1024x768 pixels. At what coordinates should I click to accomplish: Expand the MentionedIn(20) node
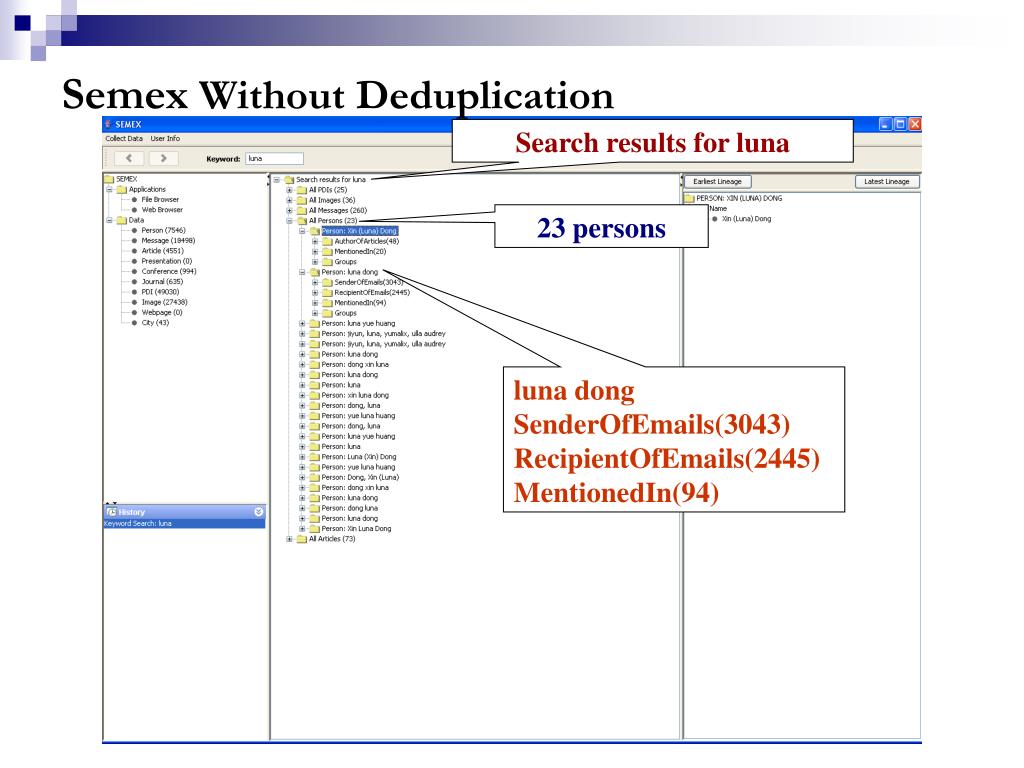(315, 251)
